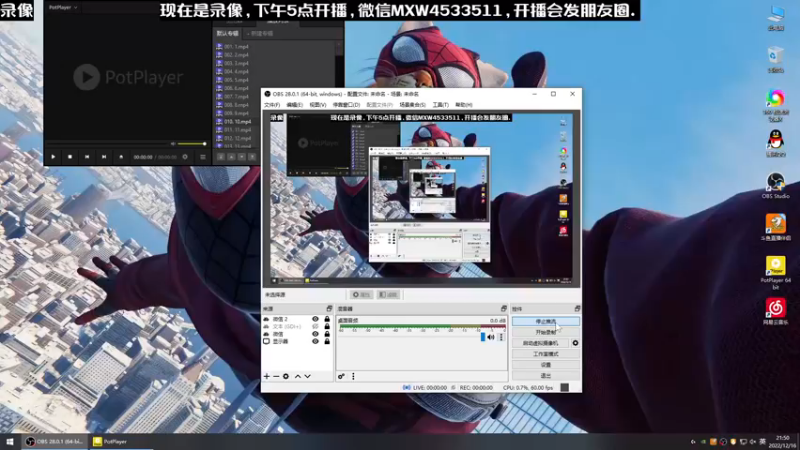Viewport: 800px width, 450px height.
Task: Open the QQ penguin desktop icon
Action: [776, 143]
